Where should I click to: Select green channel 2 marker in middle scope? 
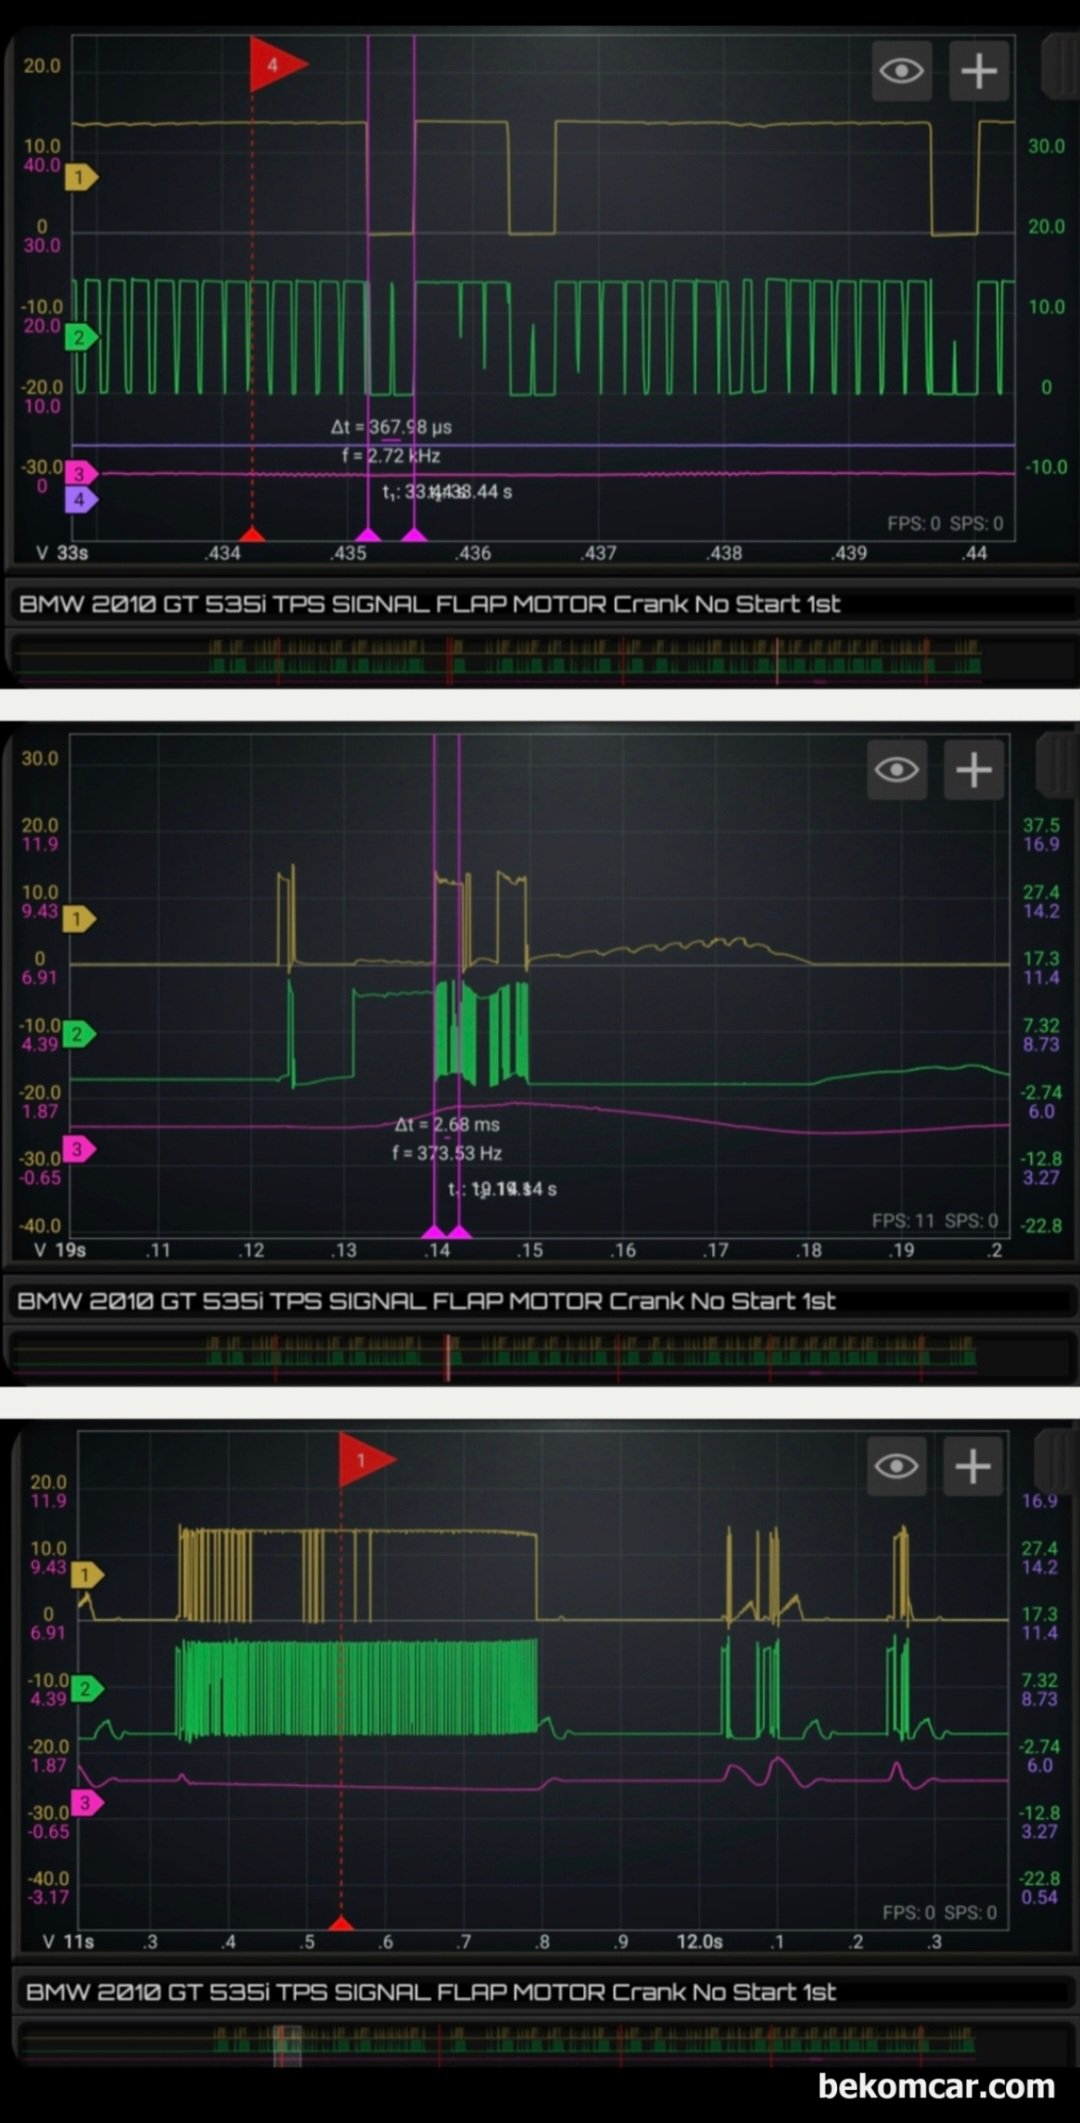point(79,1034)
